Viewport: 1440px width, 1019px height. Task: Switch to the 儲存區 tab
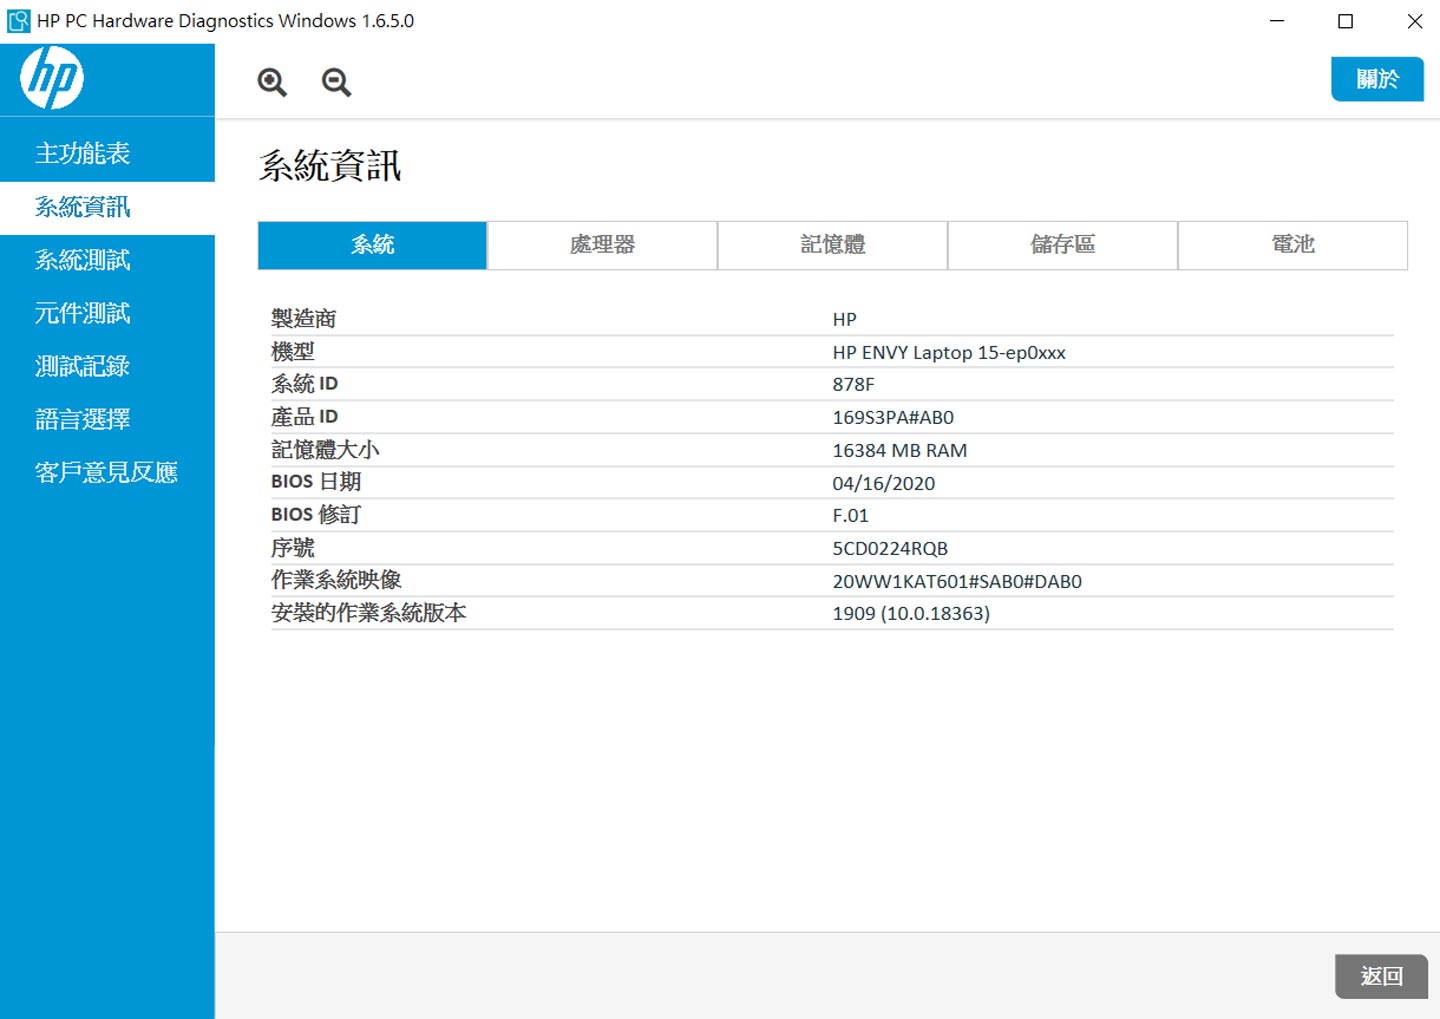pyautogui.click(x=1062, y=245)
